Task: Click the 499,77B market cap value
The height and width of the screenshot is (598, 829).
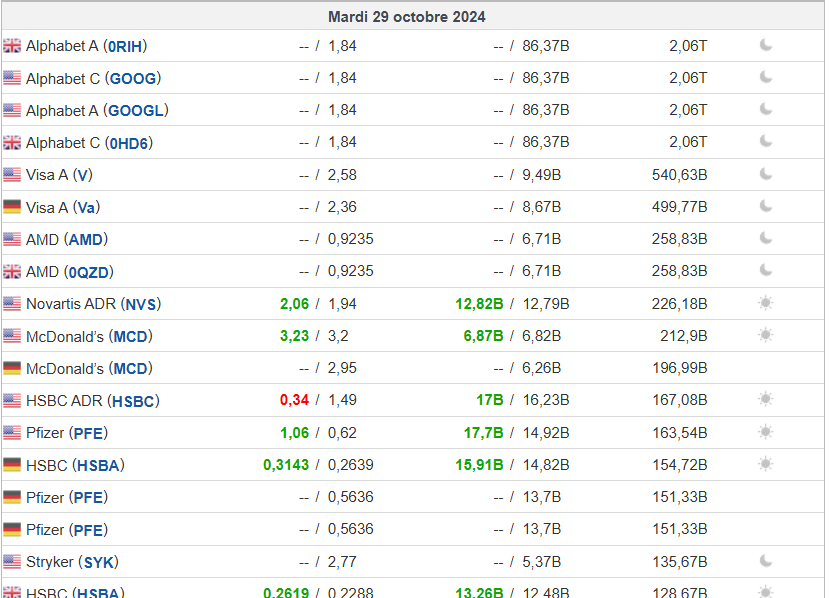Action: 679,207
